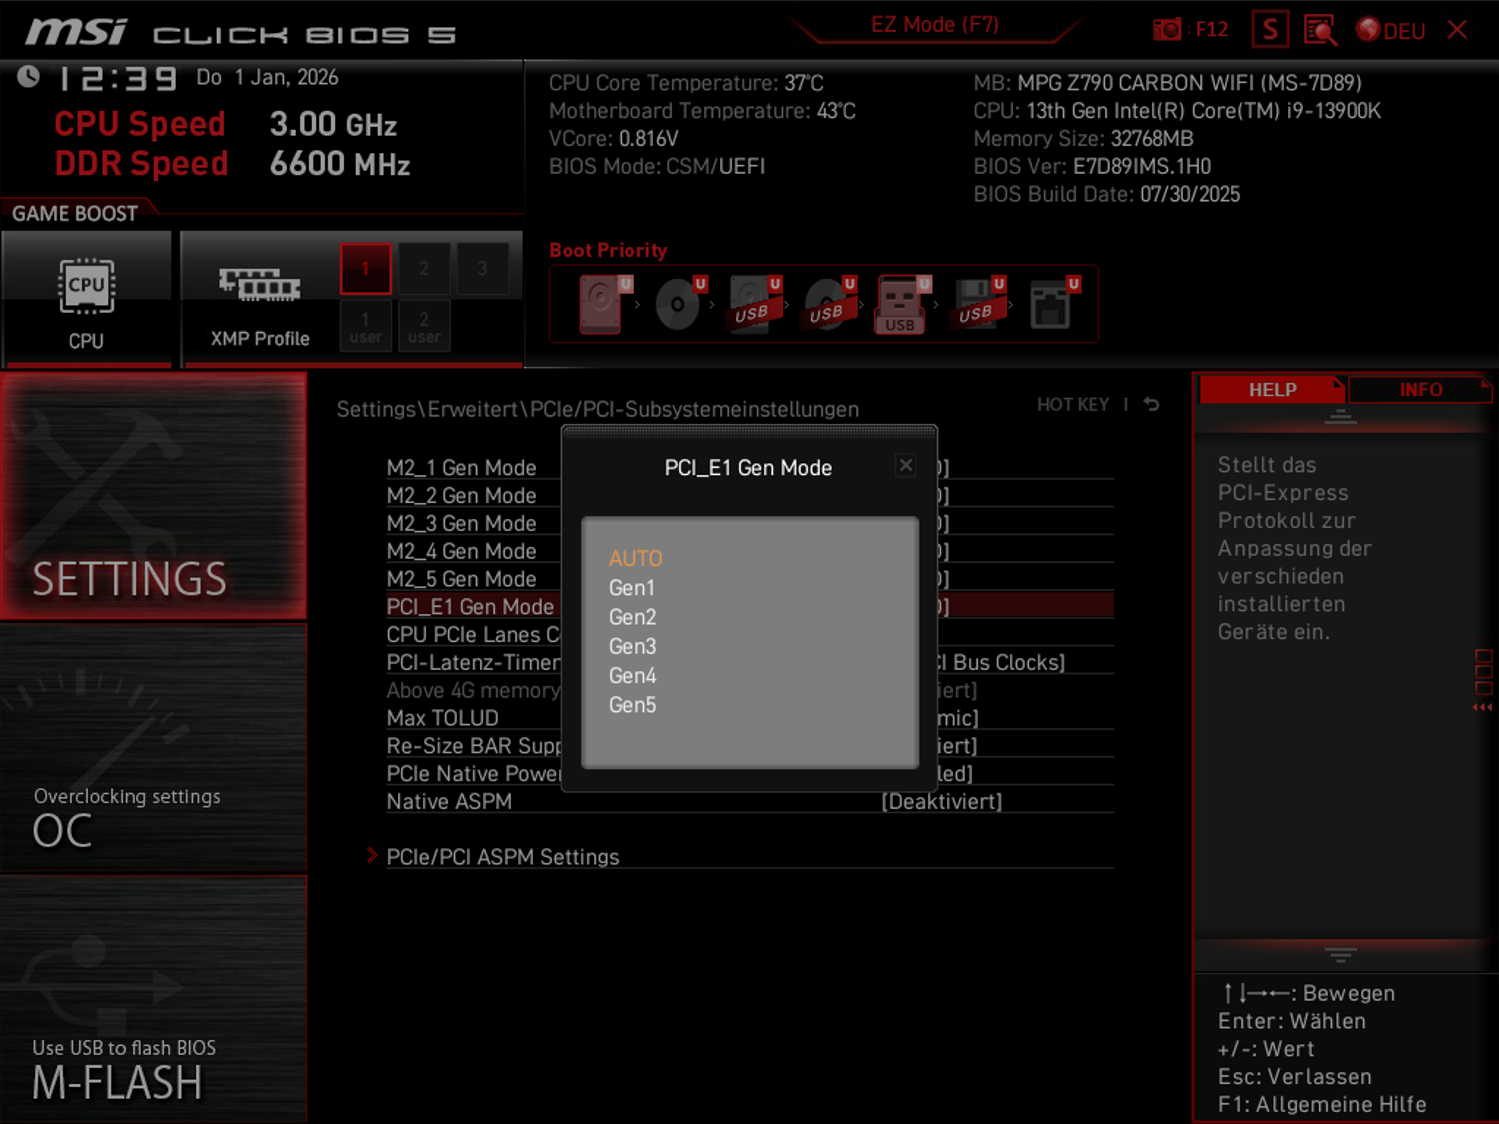This screenshot has height=1124, width=1499.
Task: Choose Gen1 in the Gen Mode list
Action: point(632,588)
